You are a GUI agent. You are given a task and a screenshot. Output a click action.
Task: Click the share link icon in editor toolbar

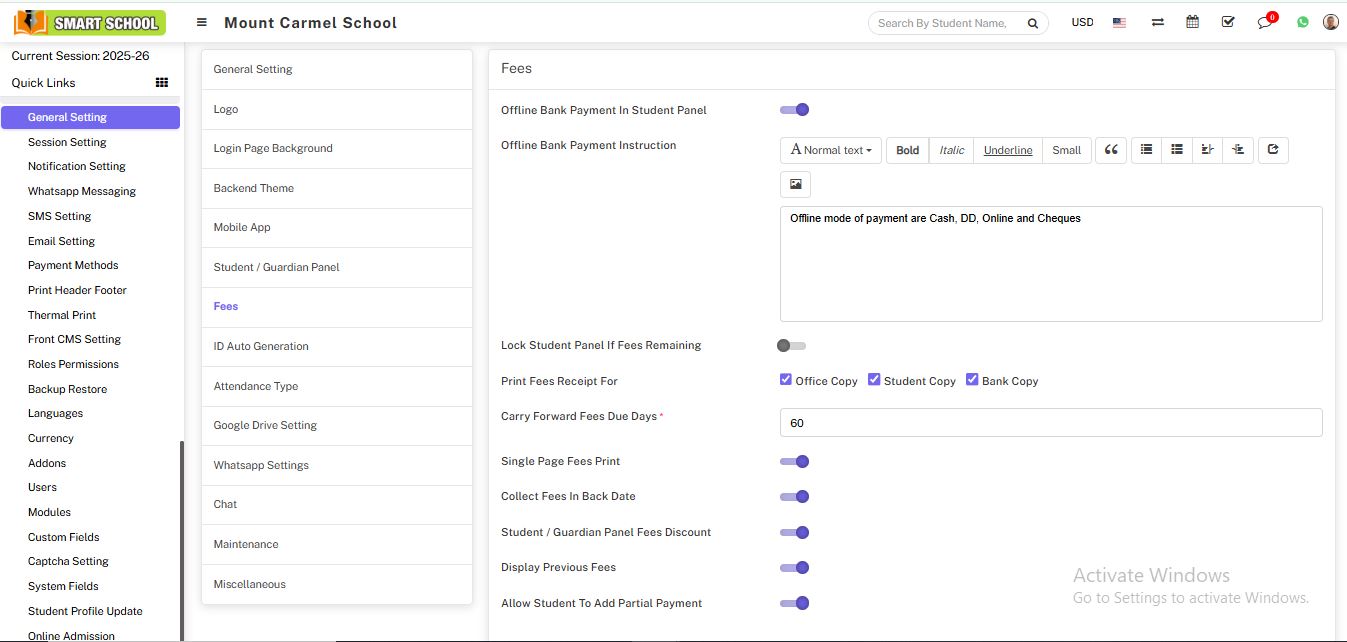coord(1272,150)
